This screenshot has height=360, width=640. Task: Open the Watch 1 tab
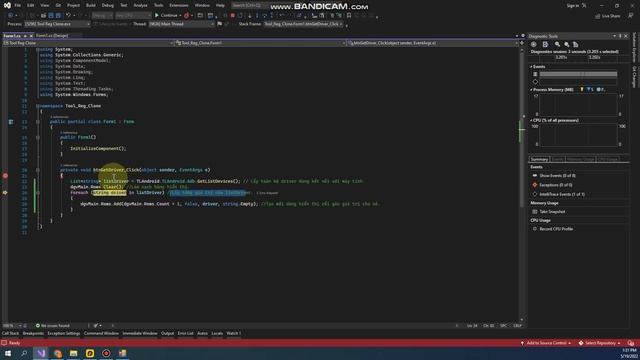pyautogui.click(x=233, y=333)
